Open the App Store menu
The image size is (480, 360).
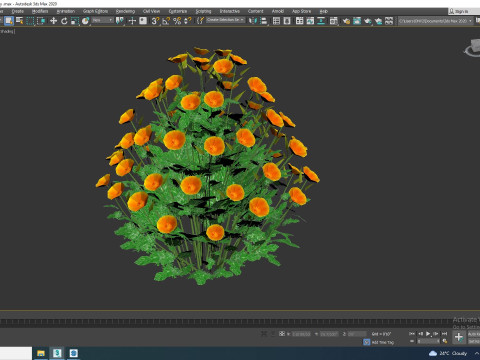tap(302, 11)
